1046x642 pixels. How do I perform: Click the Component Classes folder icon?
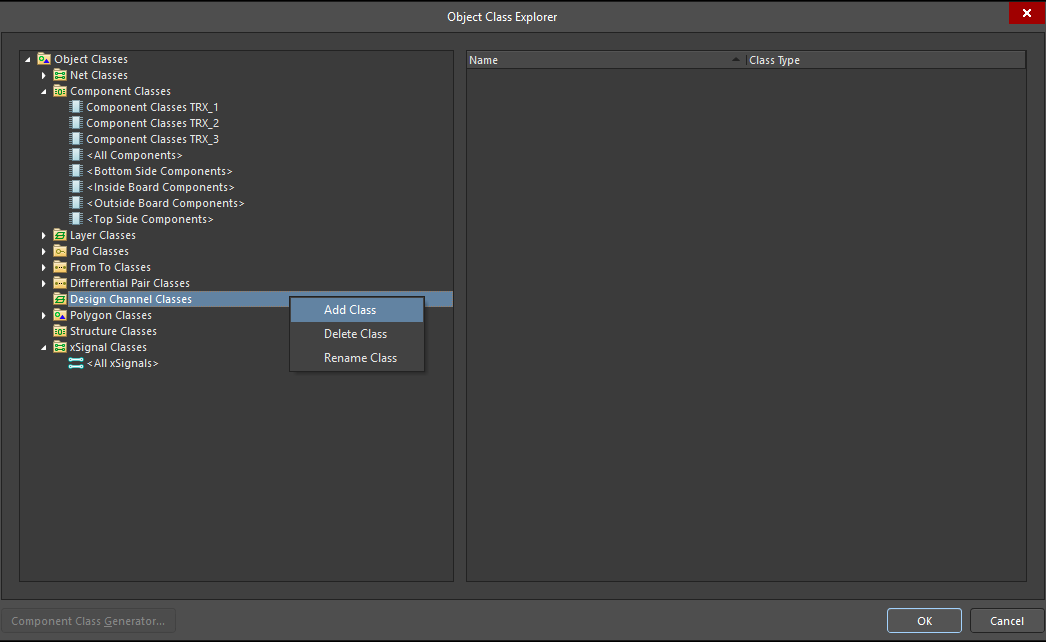(59, 90)
